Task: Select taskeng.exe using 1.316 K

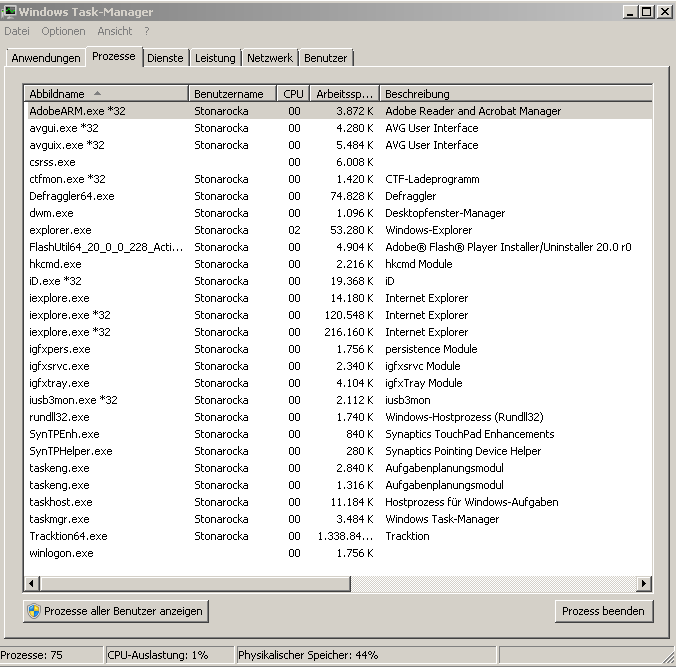Action: (338, 485)
